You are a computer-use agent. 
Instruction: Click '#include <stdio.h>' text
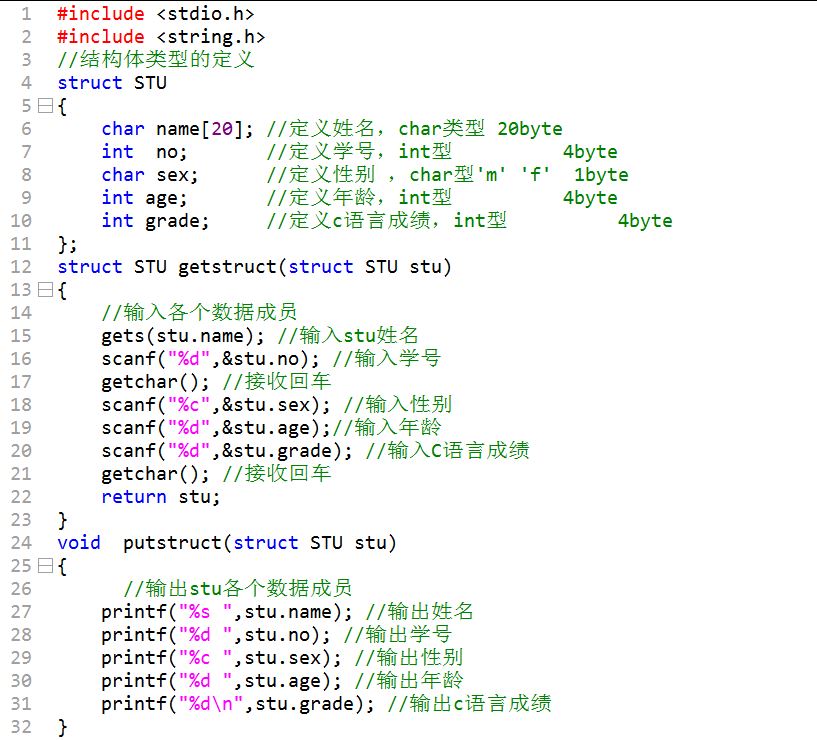(x=156, y=14)
